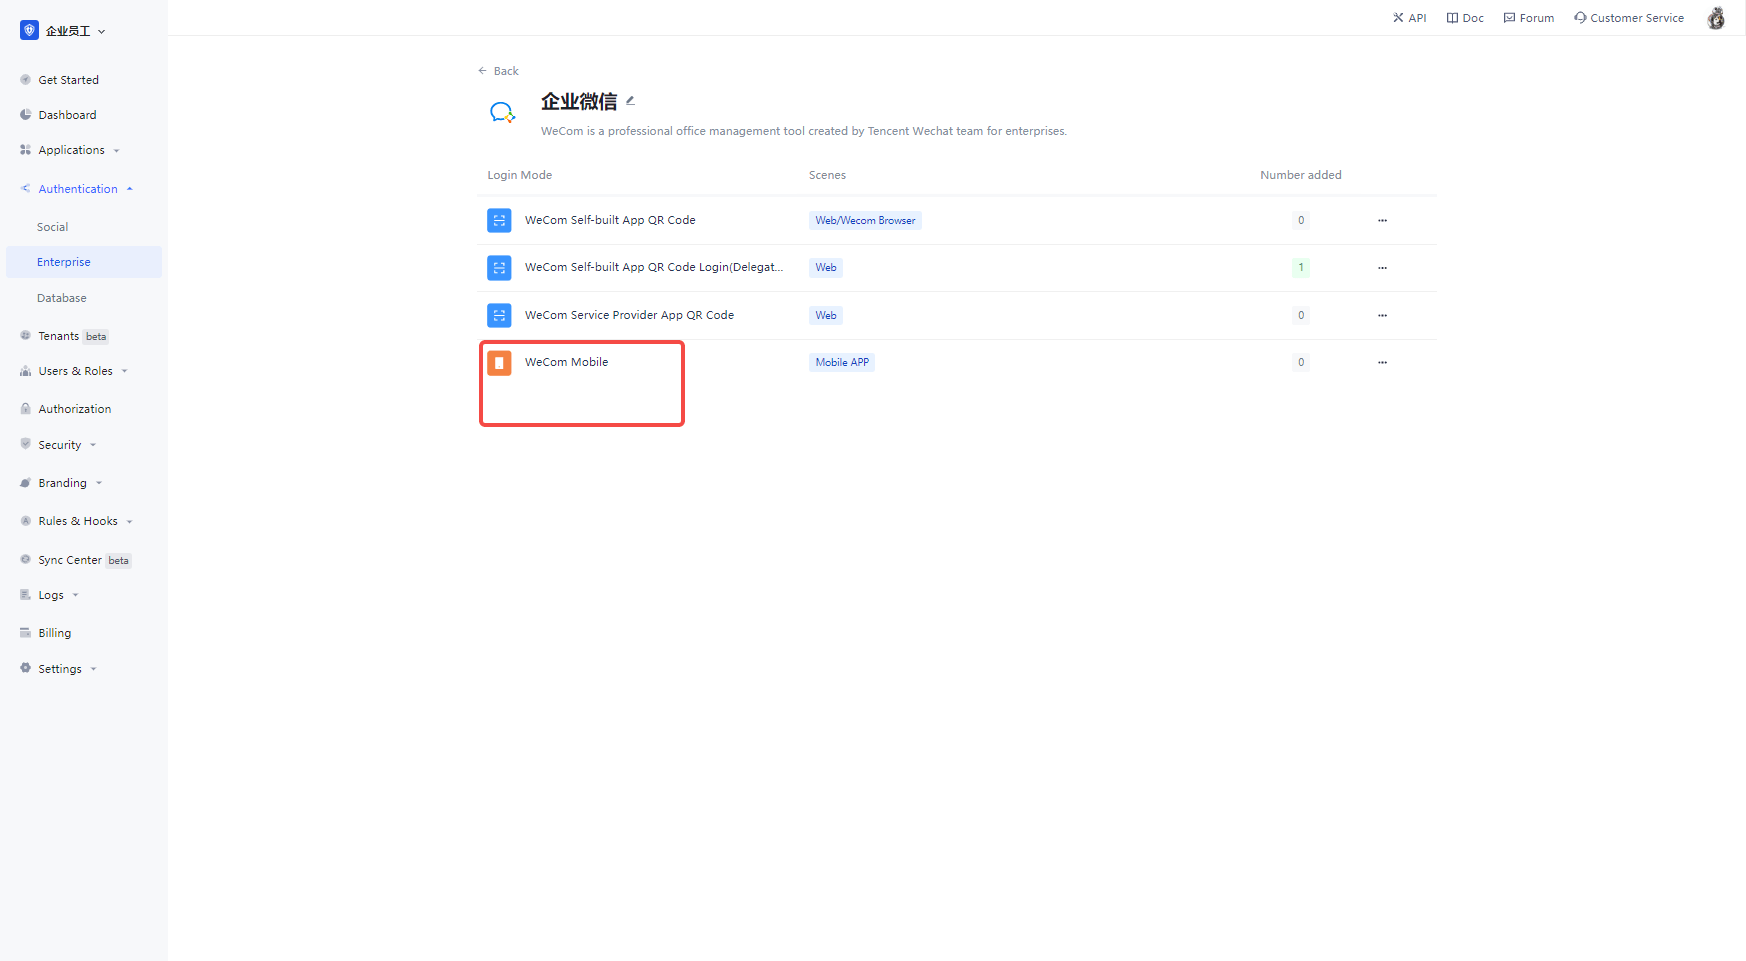Collapse the Authentication sidebar section

[x=78, y=189]
